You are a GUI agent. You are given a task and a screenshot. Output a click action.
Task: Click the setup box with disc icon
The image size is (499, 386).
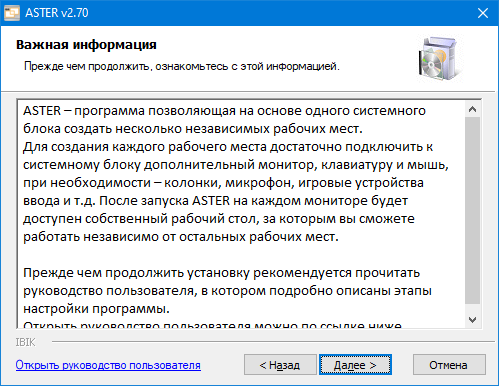(441, 59)
